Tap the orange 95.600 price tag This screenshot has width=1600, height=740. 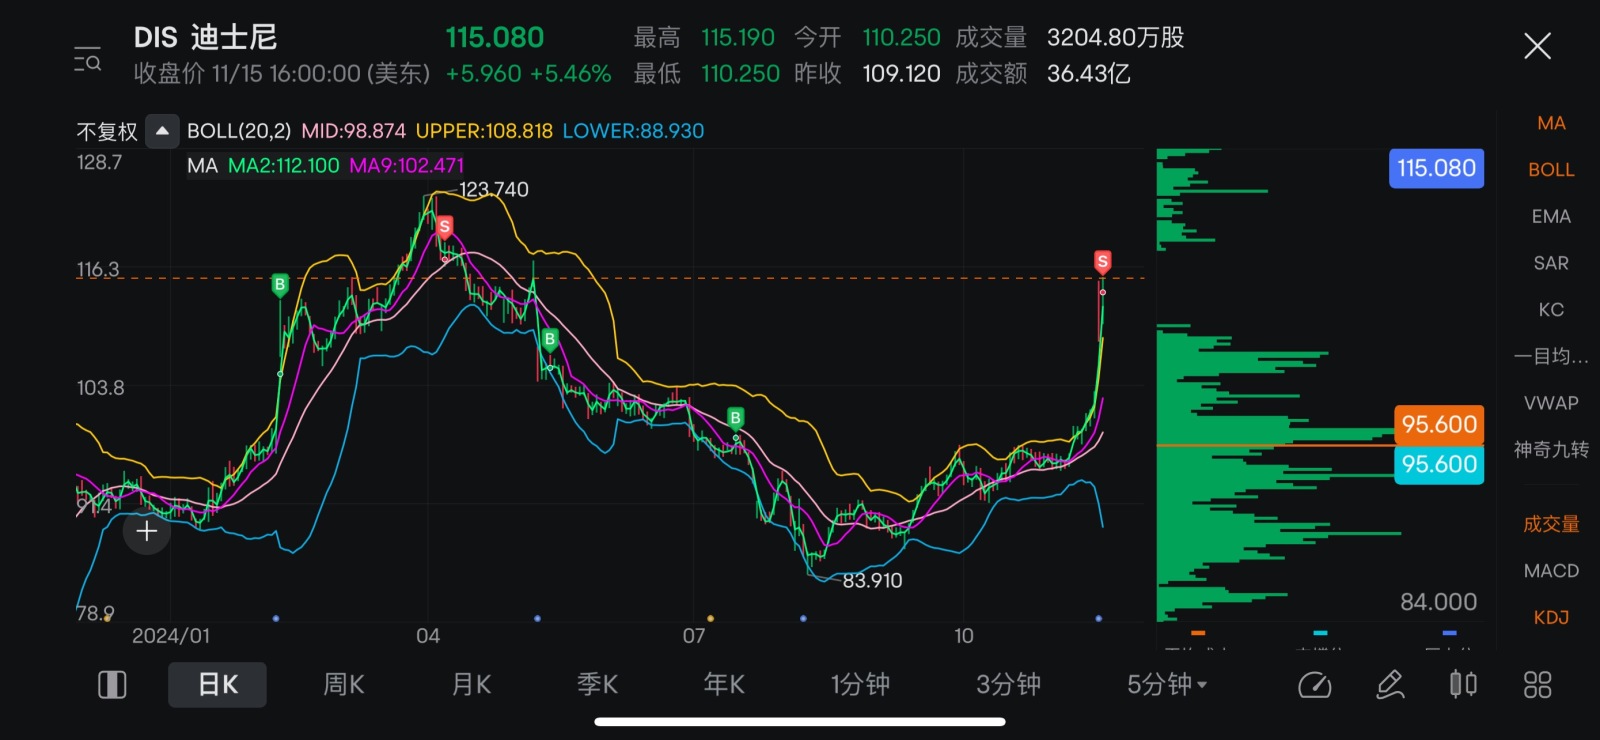pyautogui.click(x=1439, y=424)
